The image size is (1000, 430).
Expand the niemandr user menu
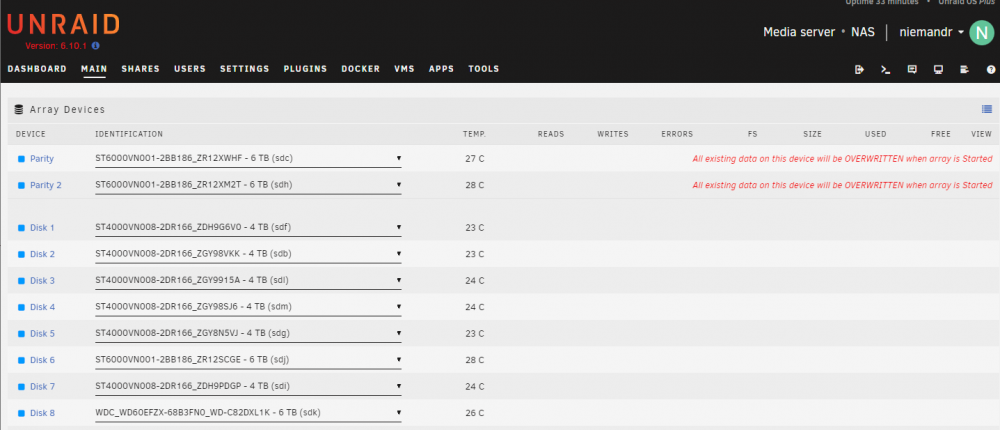click(x=931, y=32)
